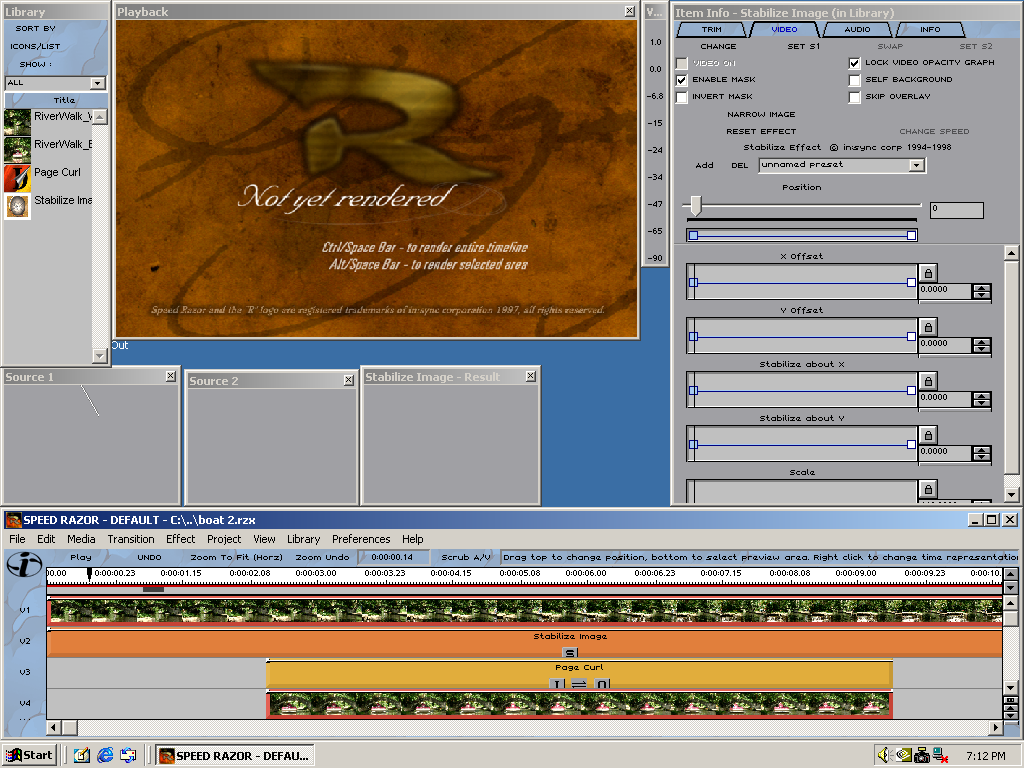The image size is (1024, 768).
Task: Click the X Offset value stepper
Action: (x=981, y=292)
